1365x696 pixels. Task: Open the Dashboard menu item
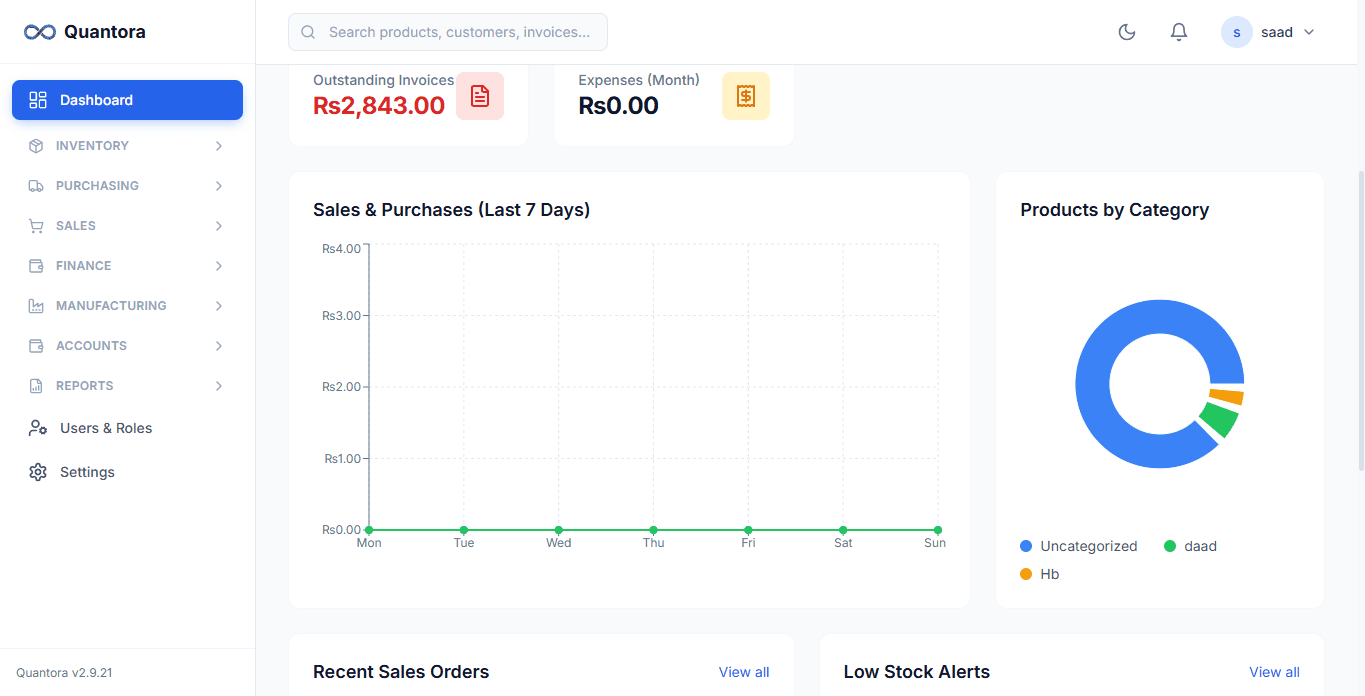click(x=127, y=100)
